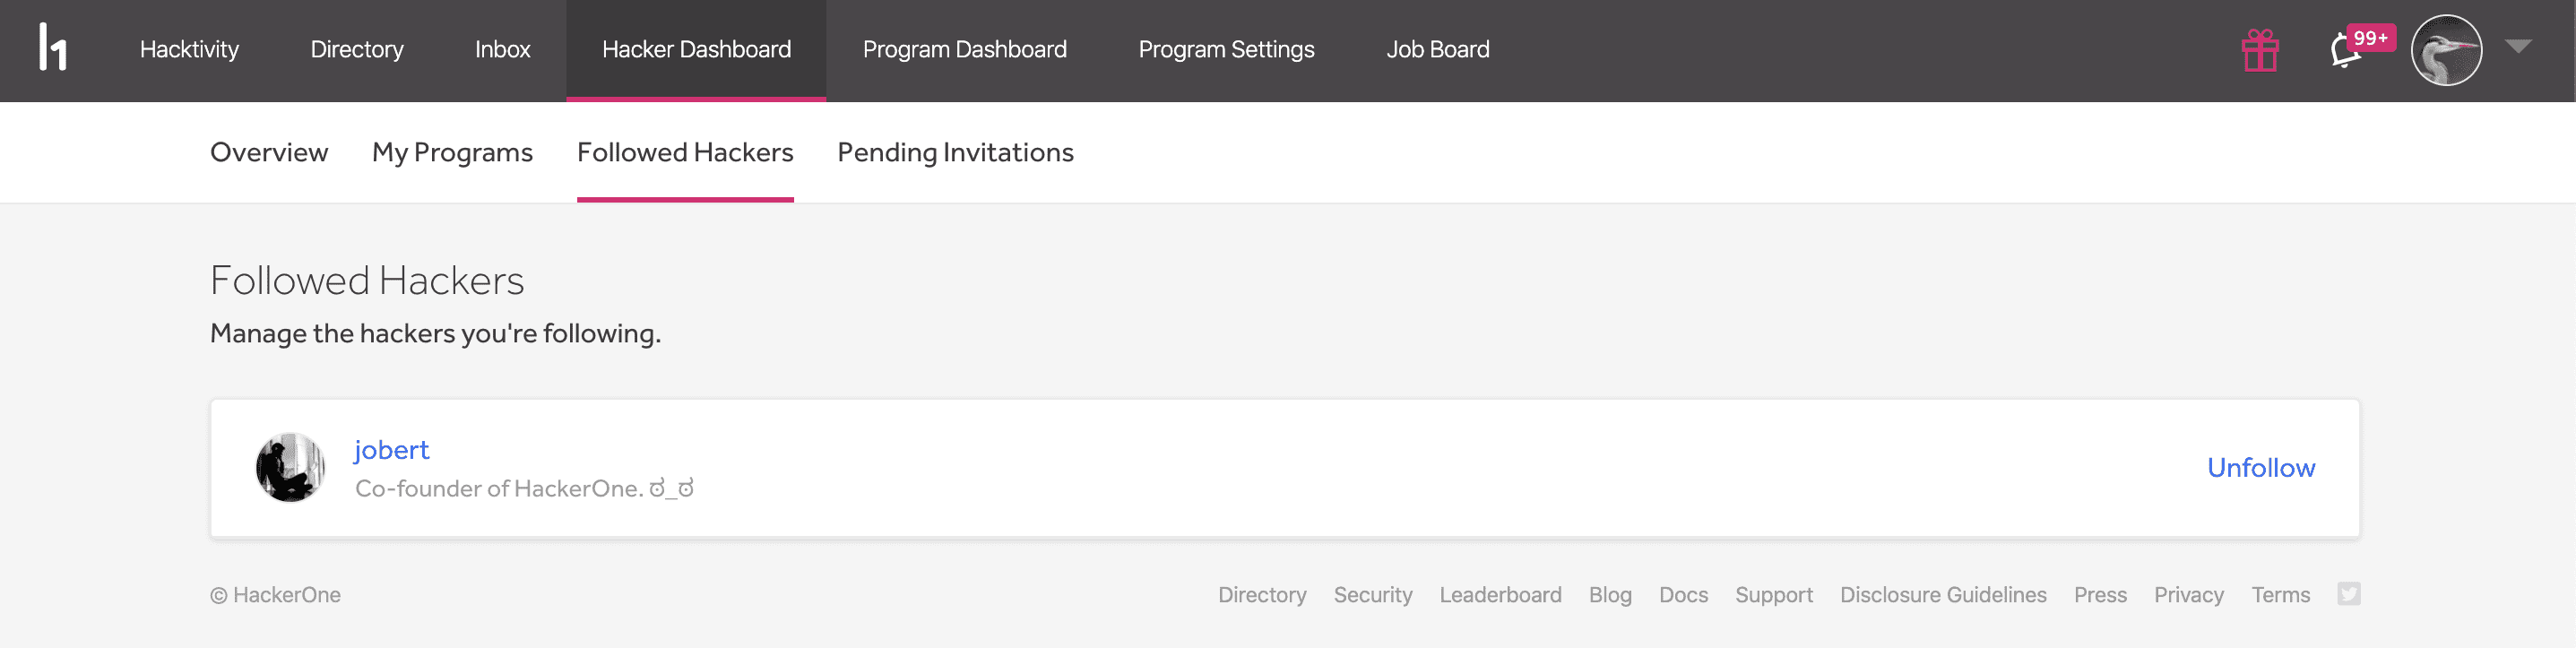Open the Job Board page

(x=1437, y=50)
